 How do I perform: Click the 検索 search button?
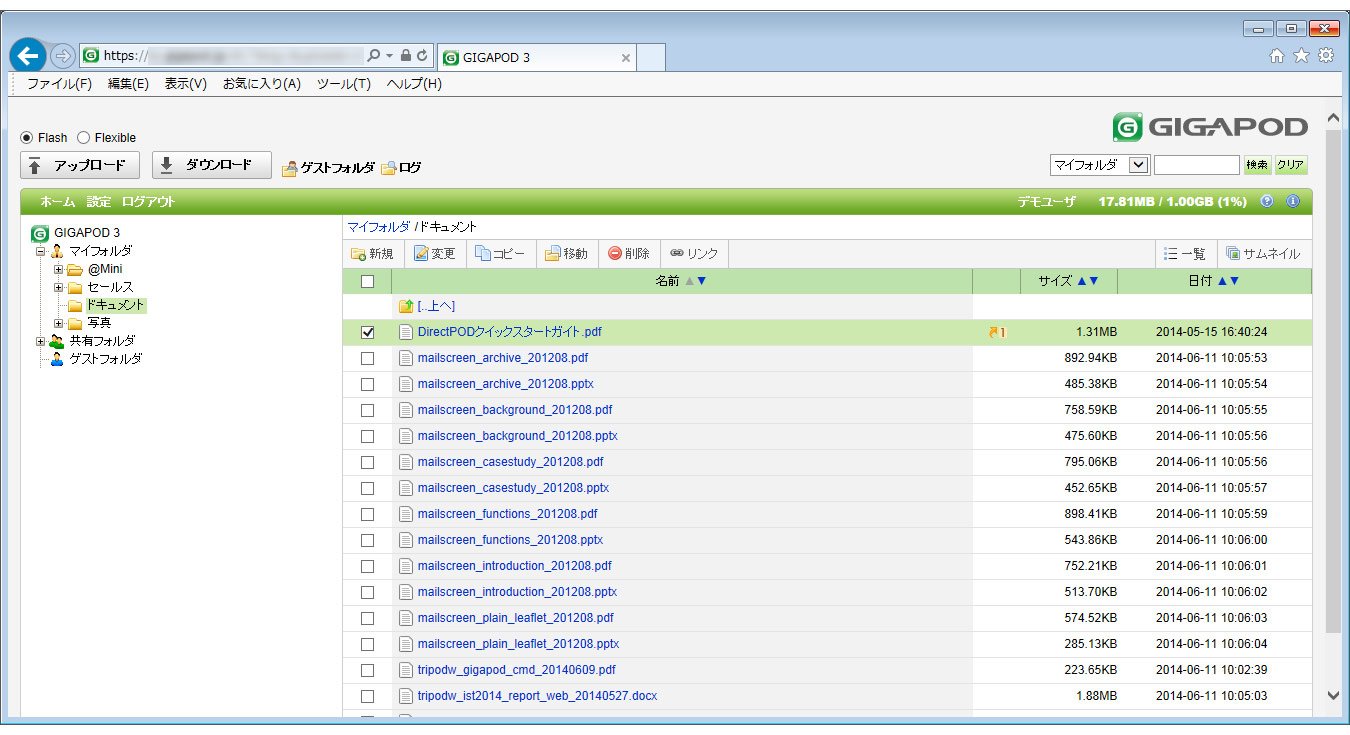pyautogui.click(x=1257, y=165)
